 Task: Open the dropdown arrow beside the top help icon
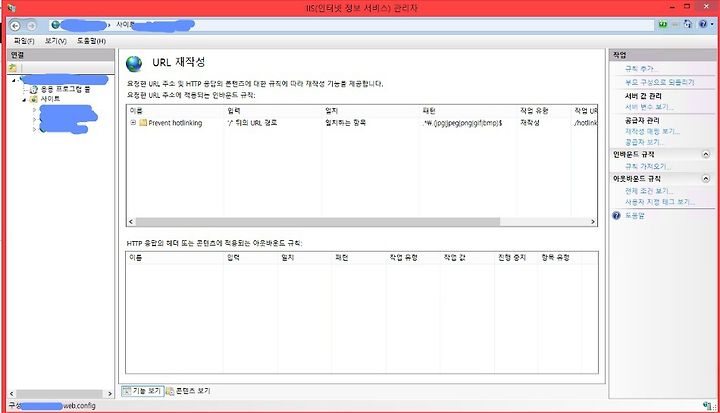click(712, 24)
